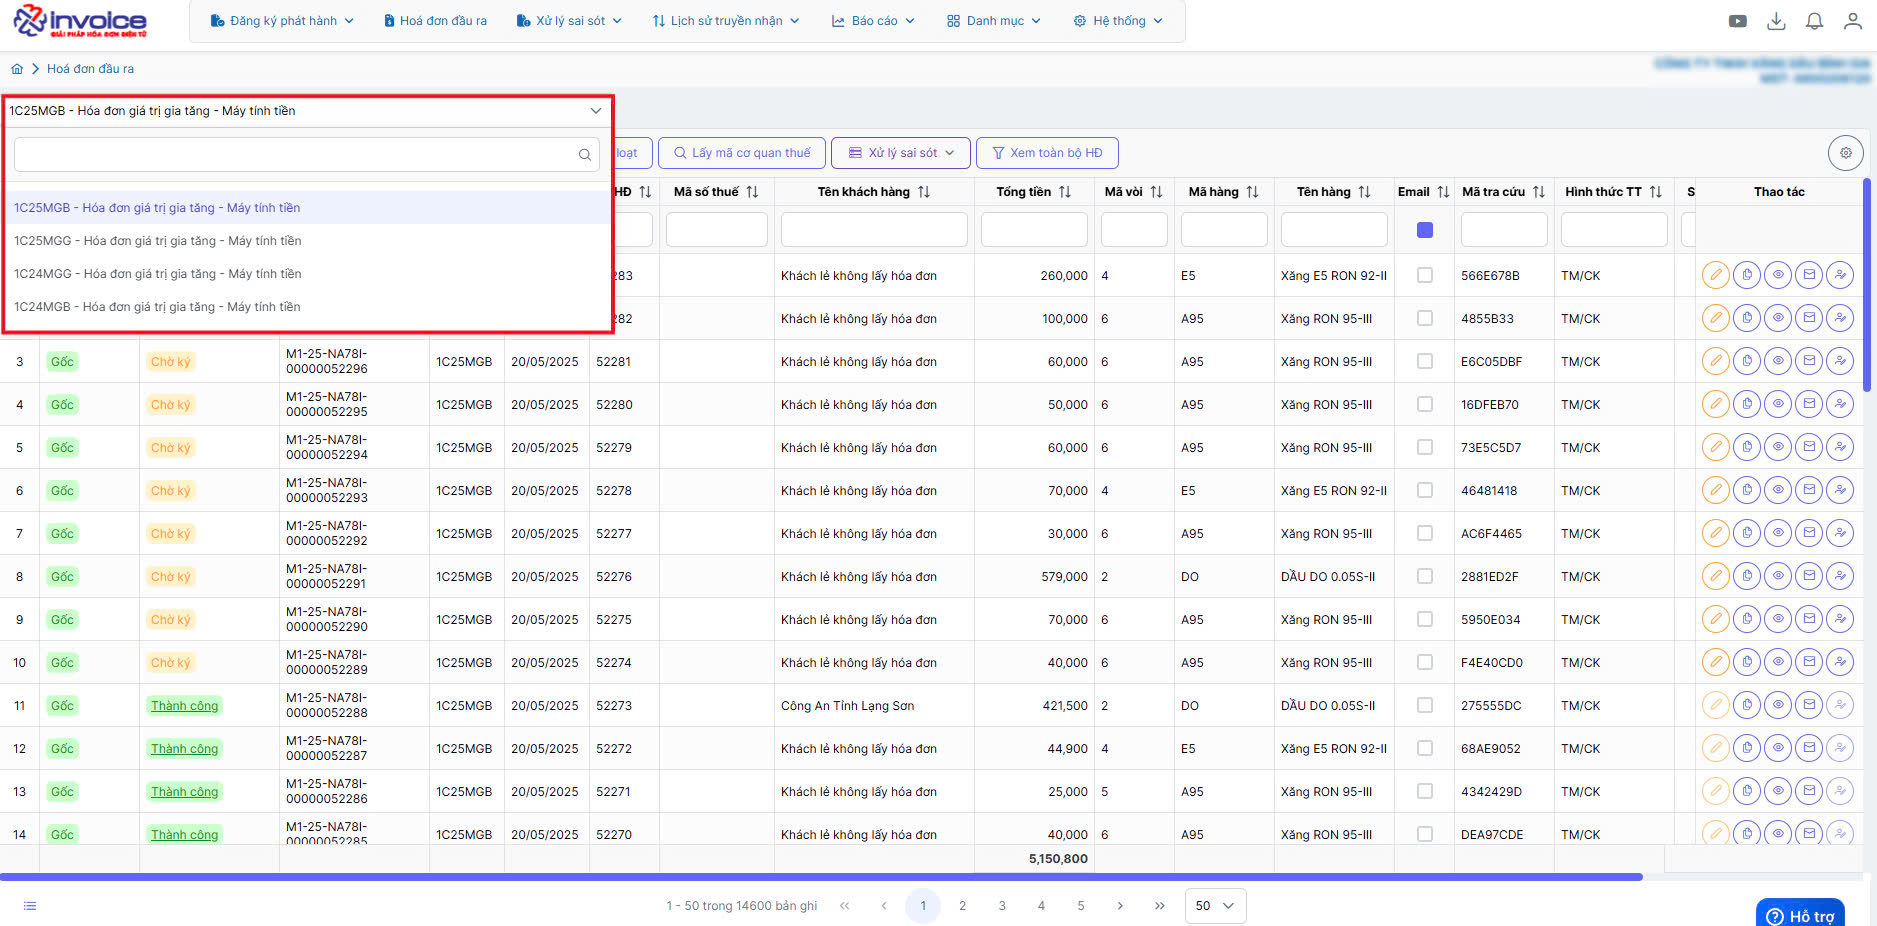Send email for invoice AC6F4465
1877x926 pixels.
tap(1809, 533)
